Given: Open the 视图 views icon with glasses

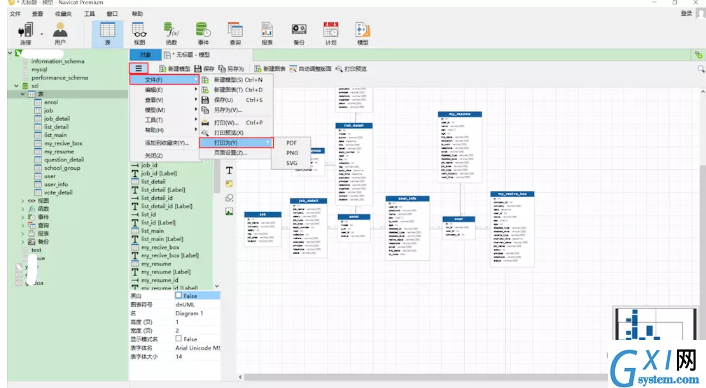Looking at the screenshot, I should point(140,34).
